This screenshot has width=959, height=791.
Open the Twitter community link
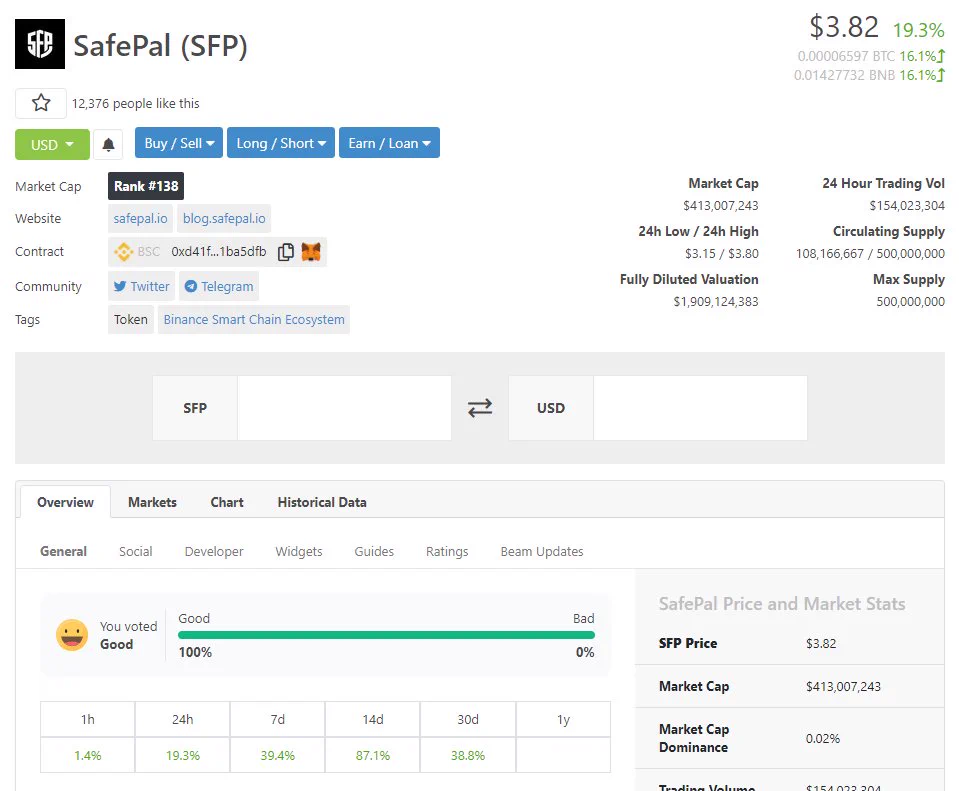[x=141, y=286]
